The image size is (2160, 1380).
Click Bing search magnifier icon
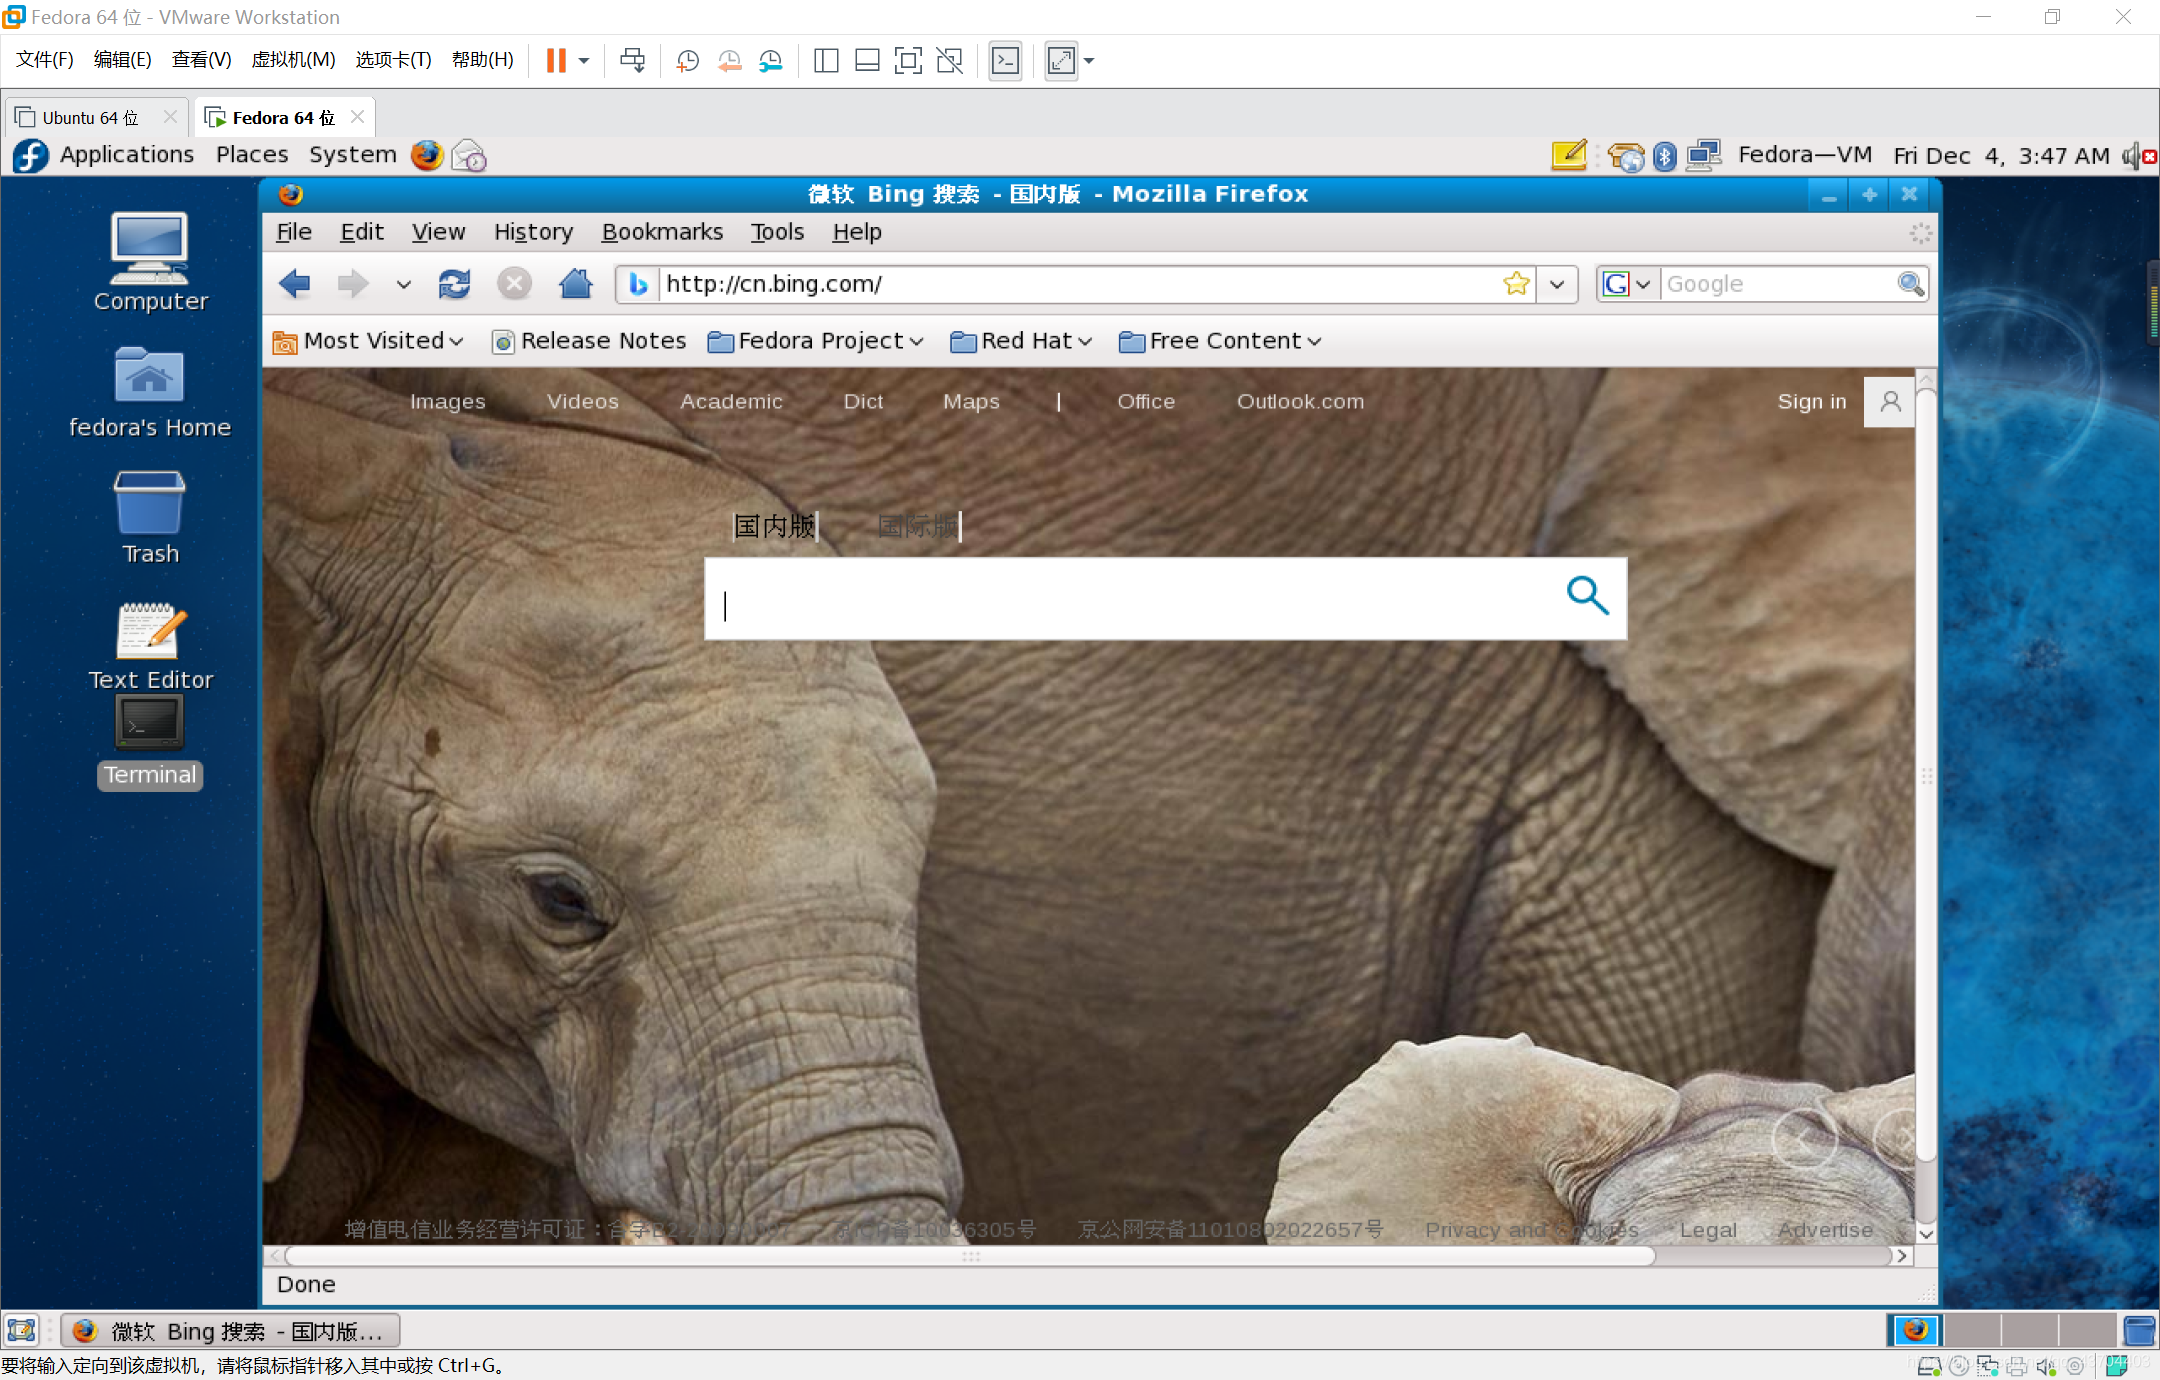[1586, 596]
